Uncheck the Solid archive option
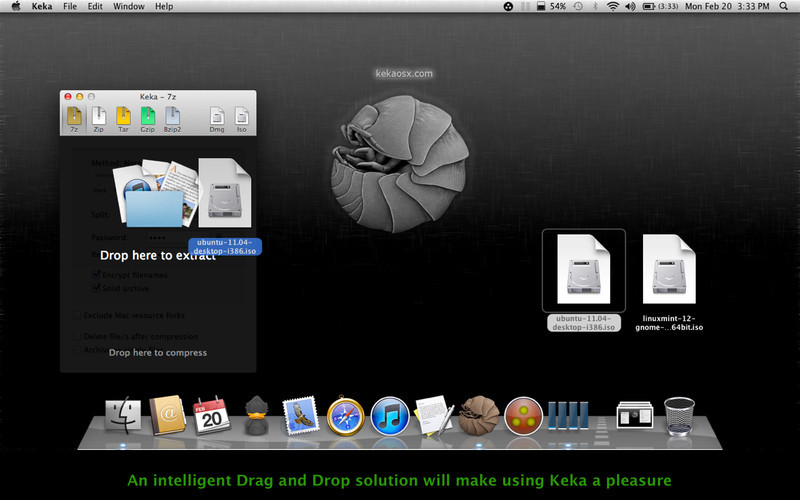The height and width of the screenshot is (500, 800). pos(97,288)
